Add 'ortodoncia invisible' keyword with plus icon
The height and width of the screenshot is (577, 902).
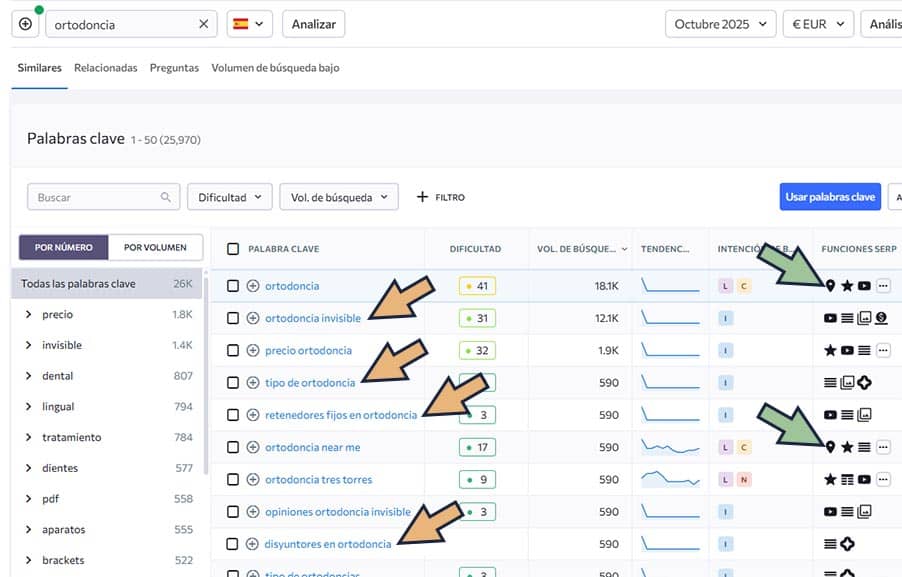point(253,318)
